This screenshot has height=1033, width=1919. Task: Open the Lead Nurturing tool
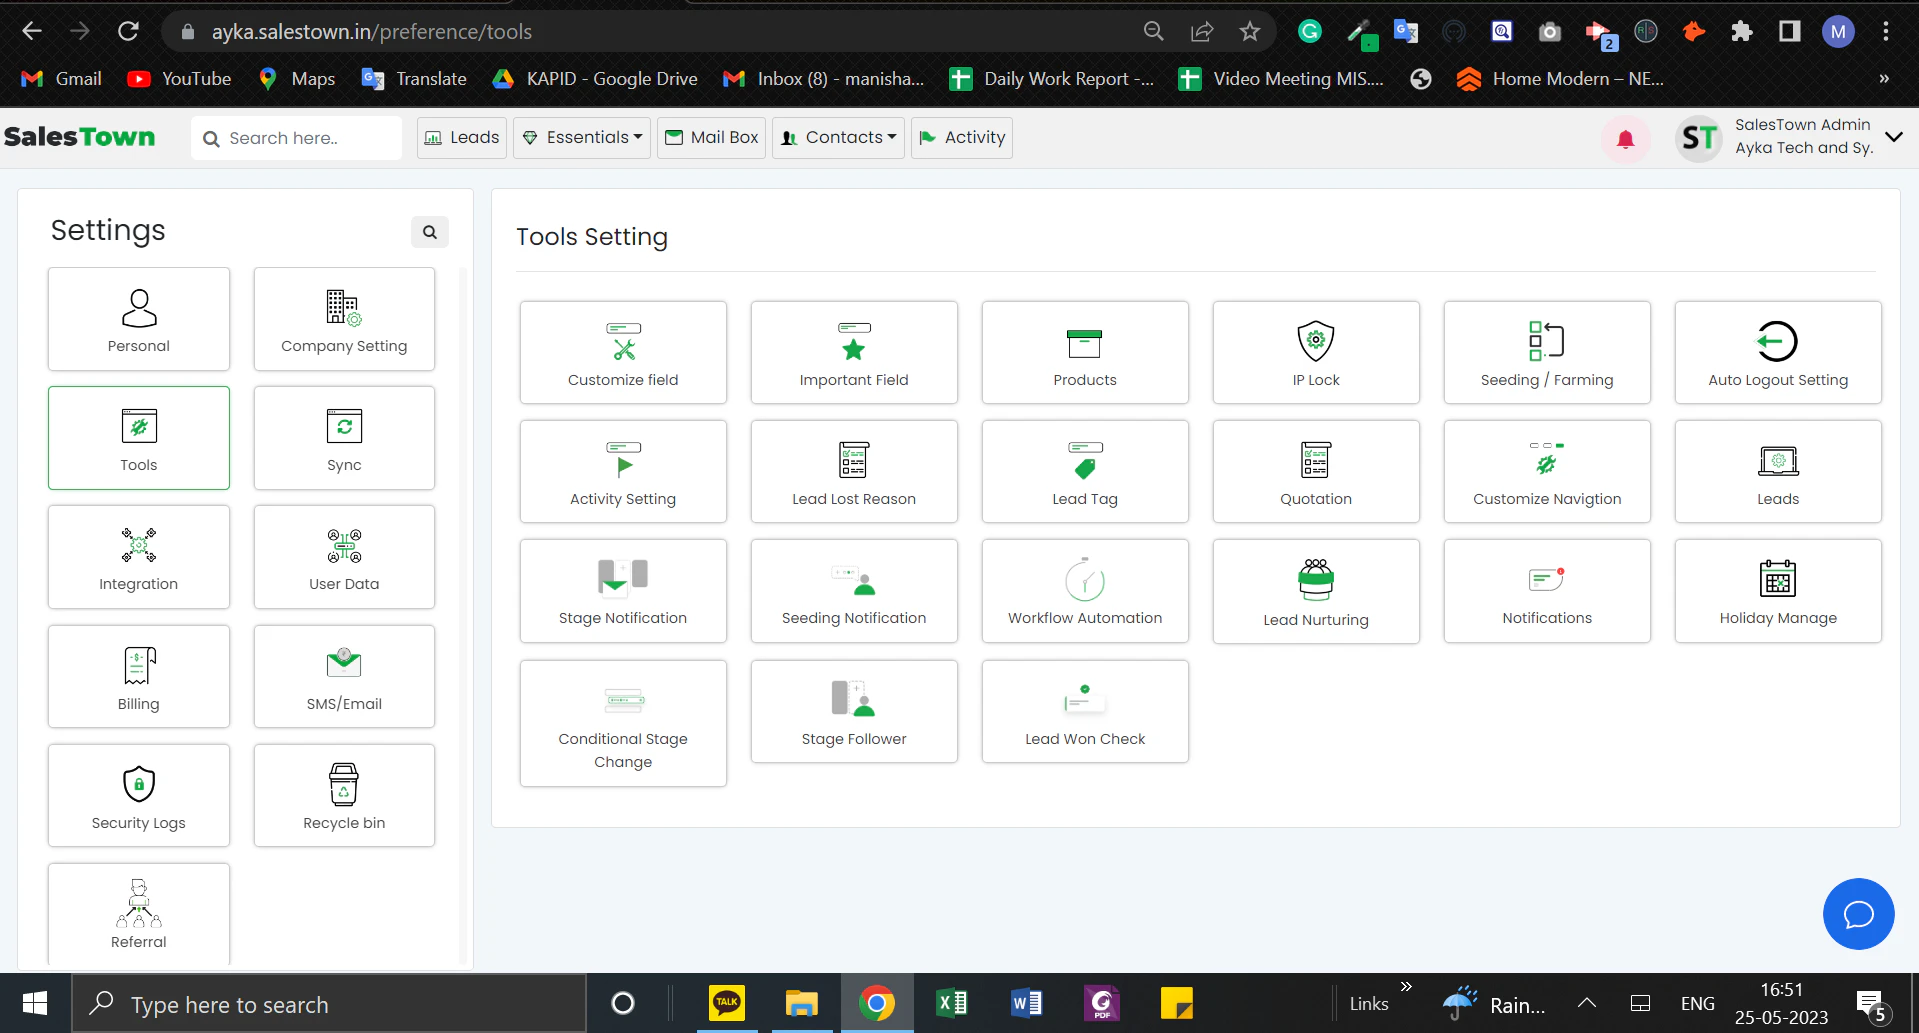click(1314, 590)
